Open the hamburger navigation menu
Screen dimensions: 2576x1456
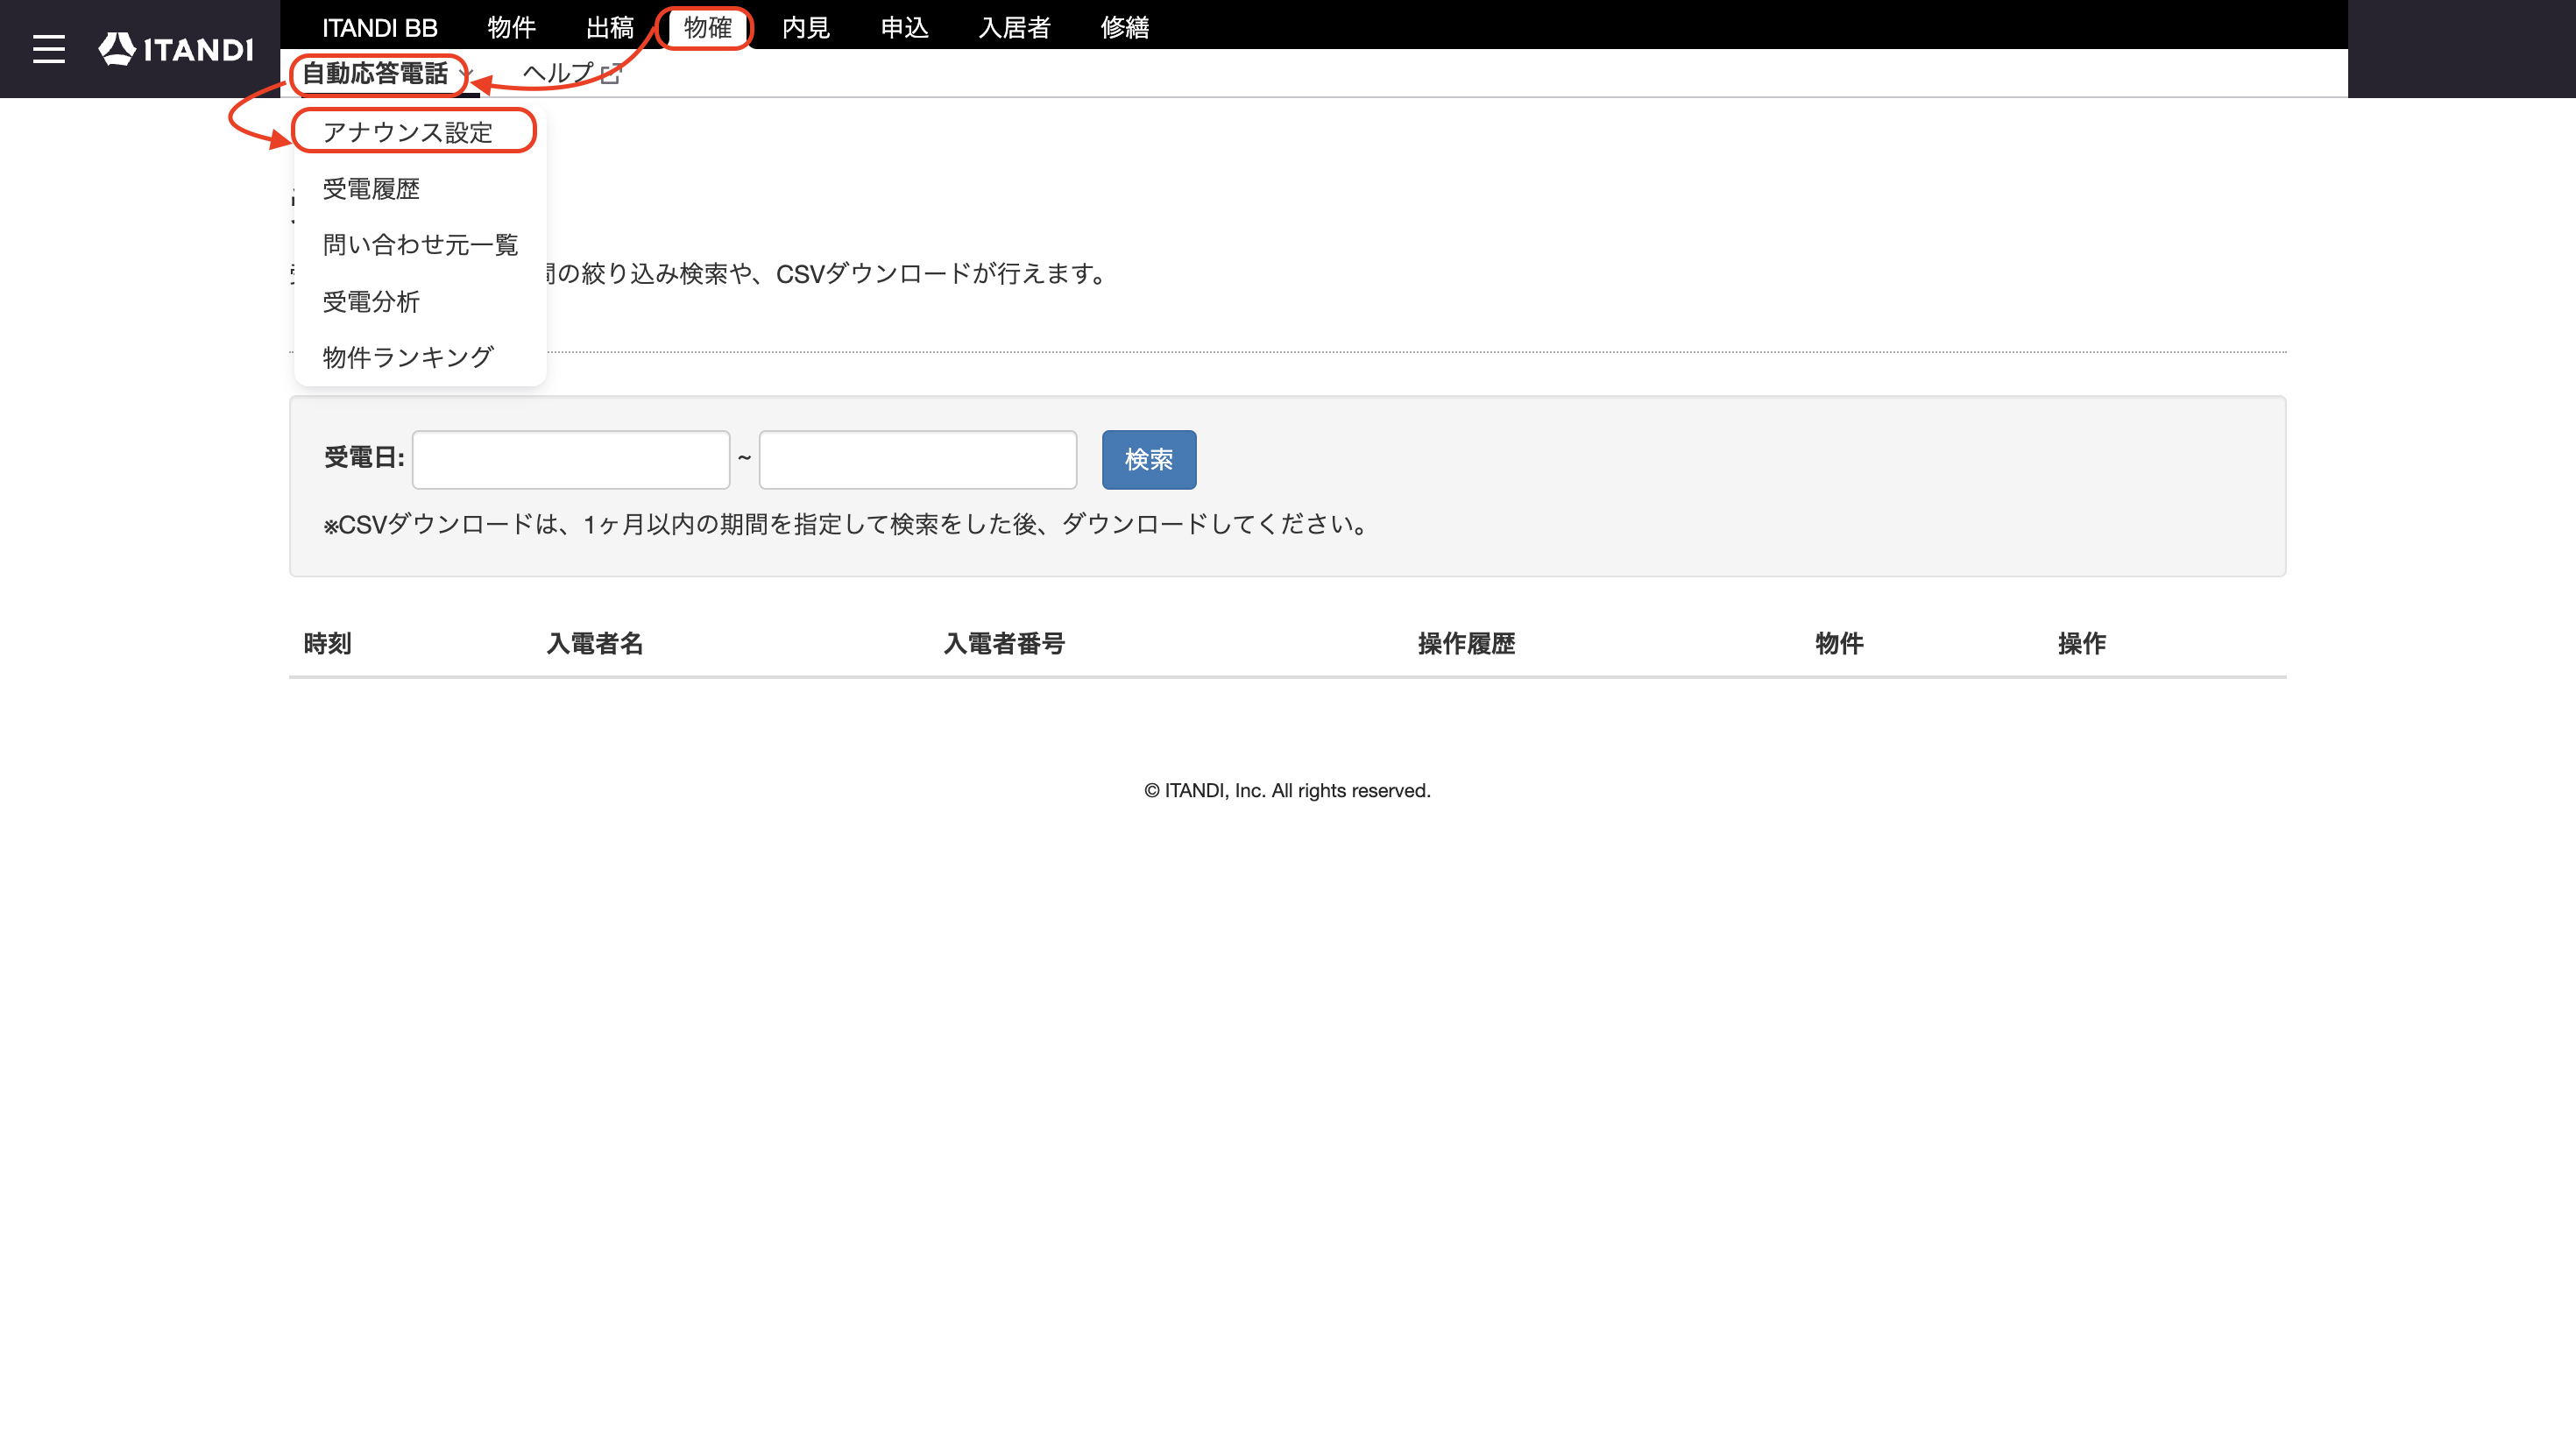[x=48, y=49]
